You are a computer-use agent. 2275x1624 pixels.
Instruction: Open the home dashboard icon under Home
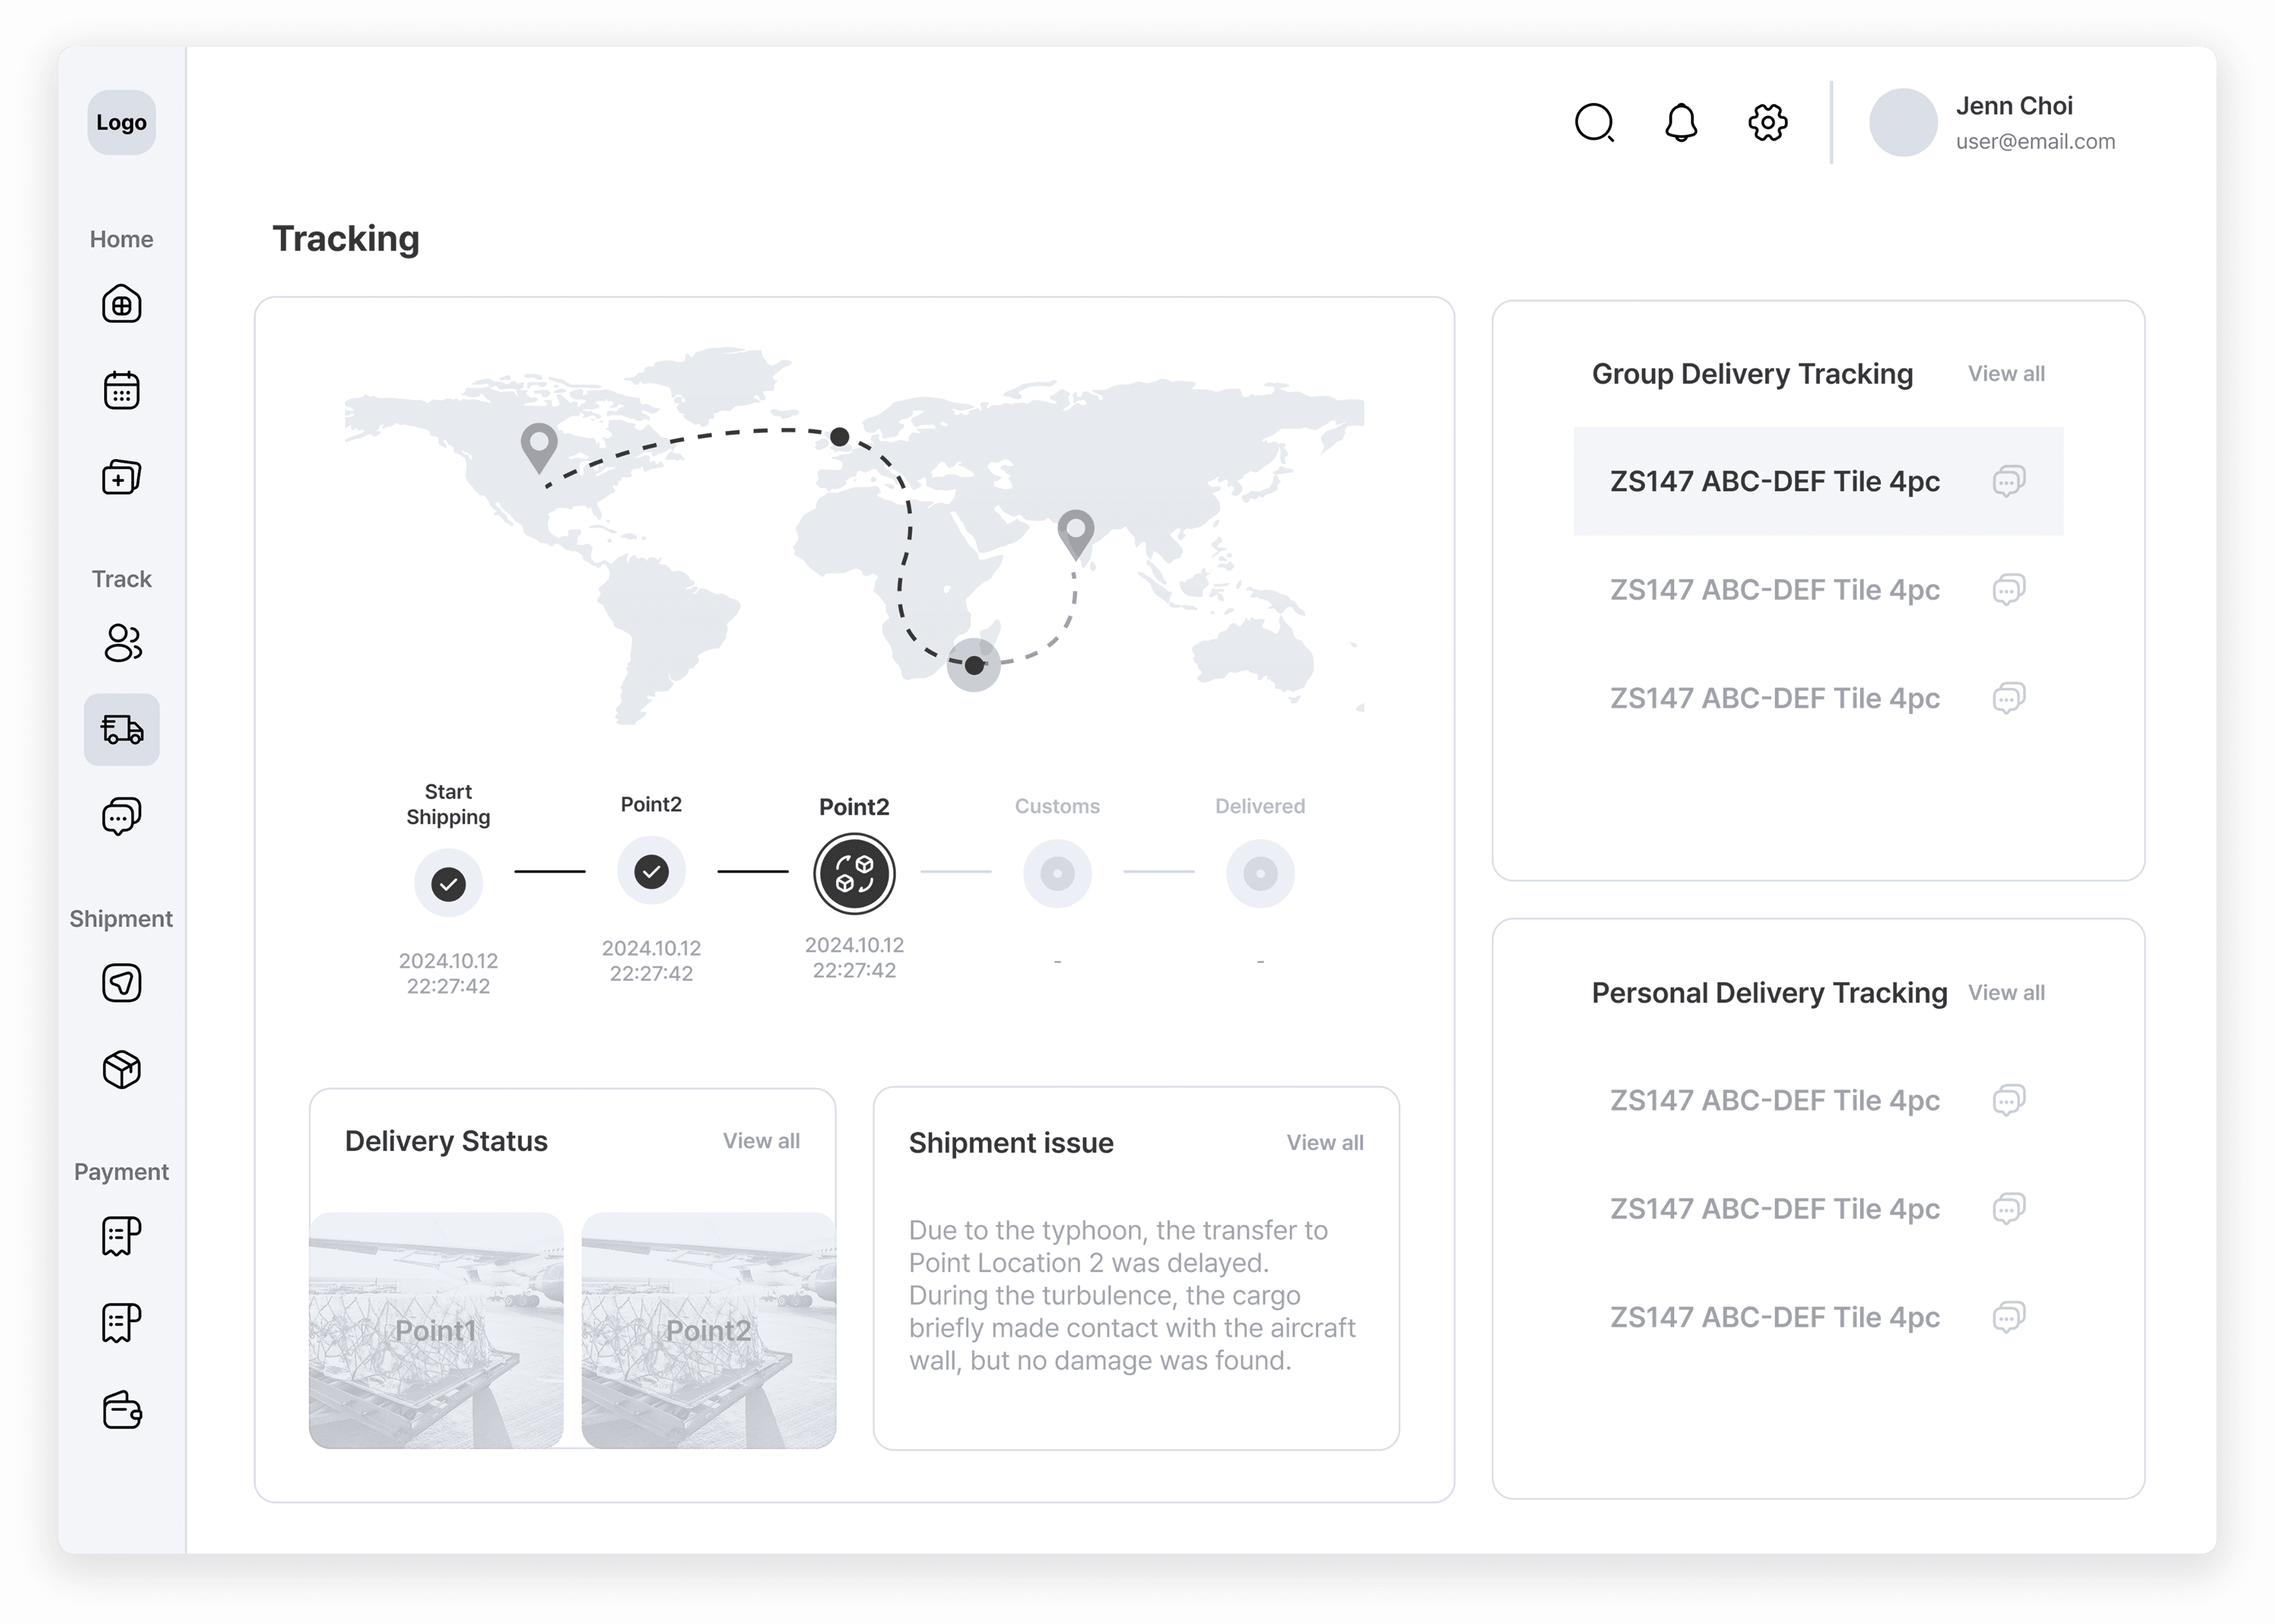pos(122,304)
